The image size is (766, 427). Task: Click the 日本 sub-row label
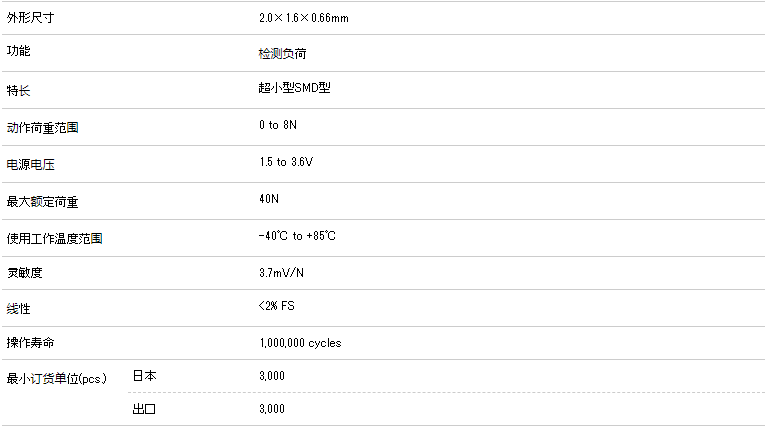click(x=145, y=376)
